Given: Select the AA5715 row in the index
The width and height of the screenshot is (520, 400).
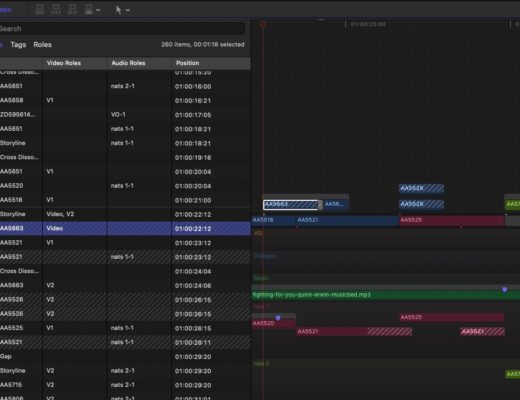Looking at the screenshot, I should [x=125, y=385].
